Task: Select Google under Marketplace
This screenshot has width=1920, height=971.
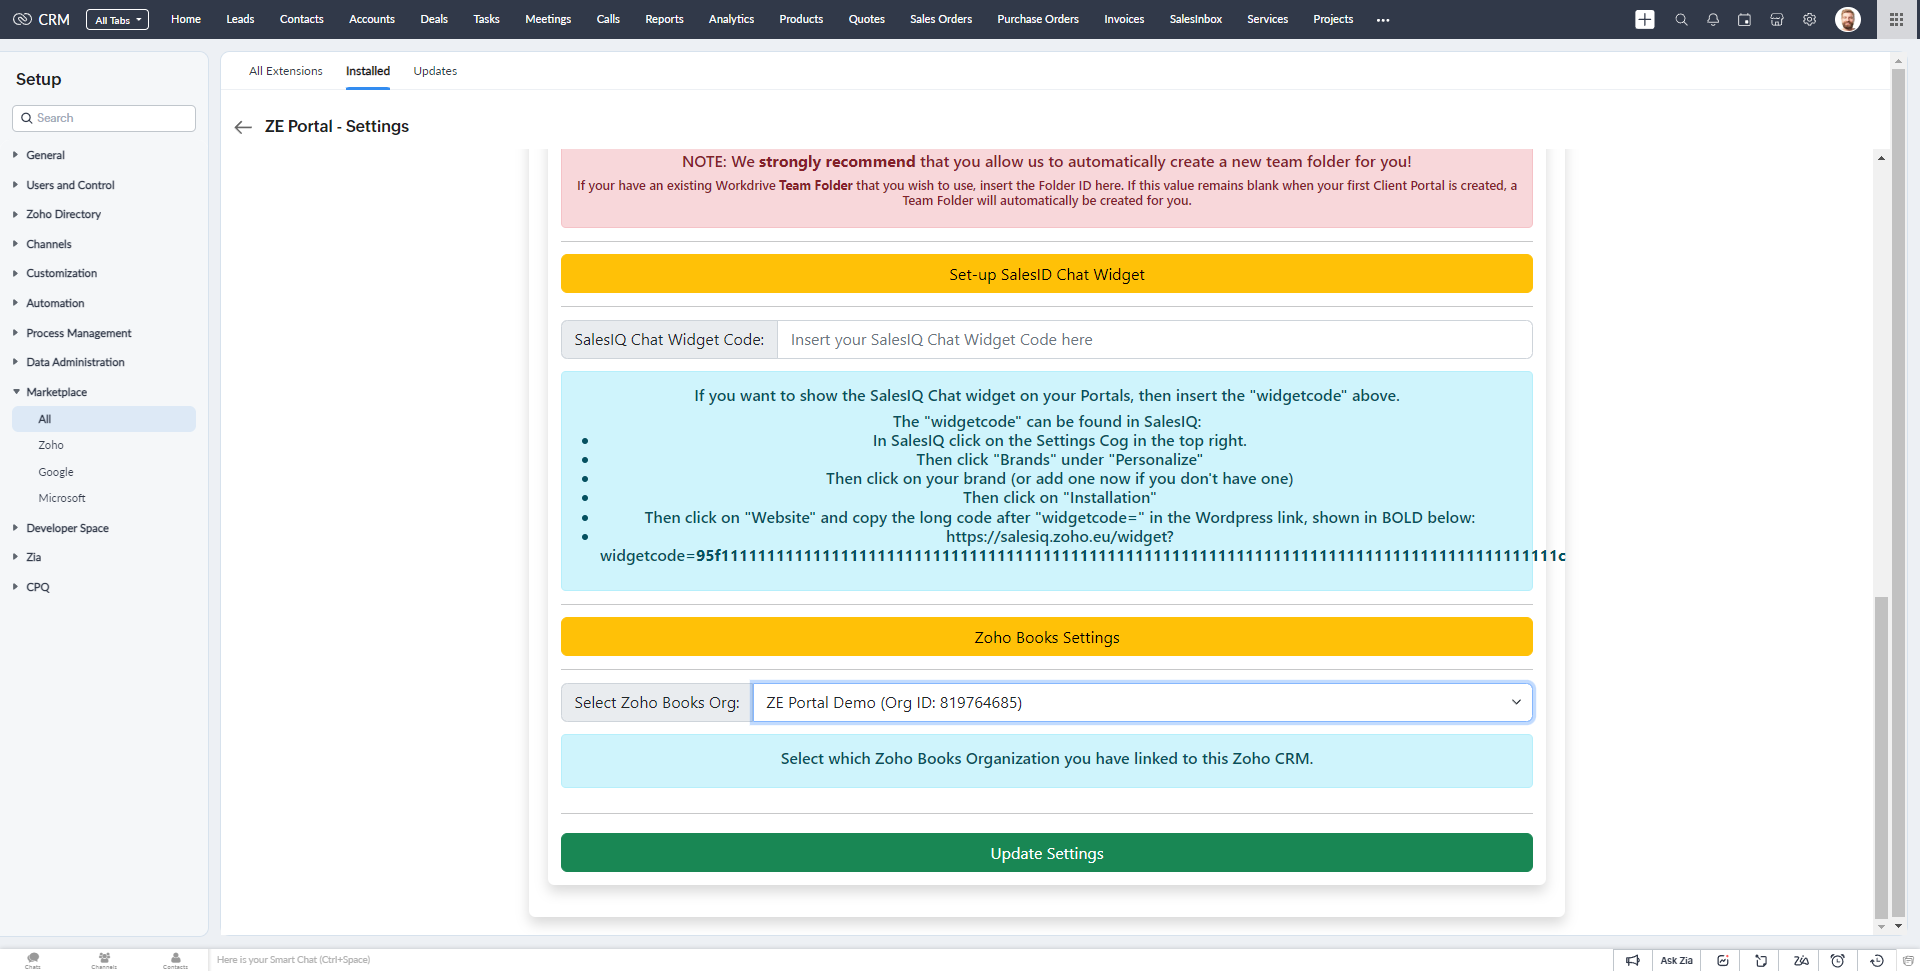Action: tap(56, 472)
